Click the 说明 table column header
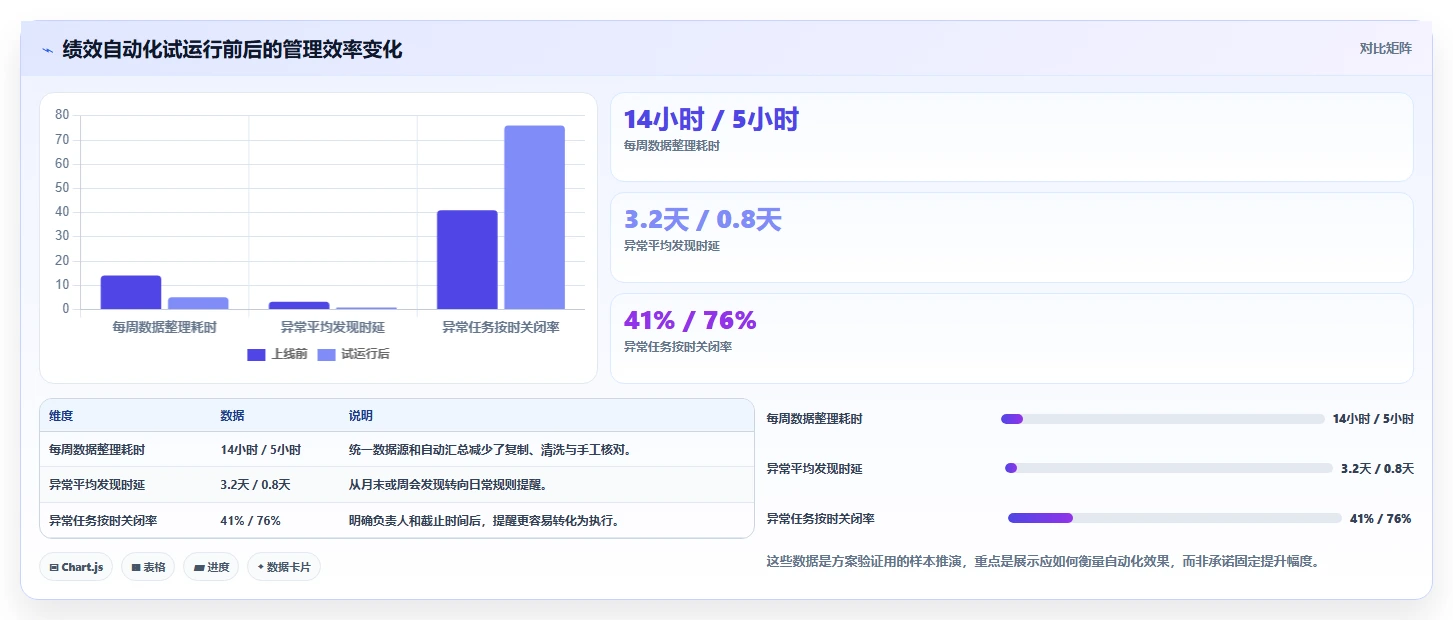This screenshot has height=620, width=1453. click(360, 416)
